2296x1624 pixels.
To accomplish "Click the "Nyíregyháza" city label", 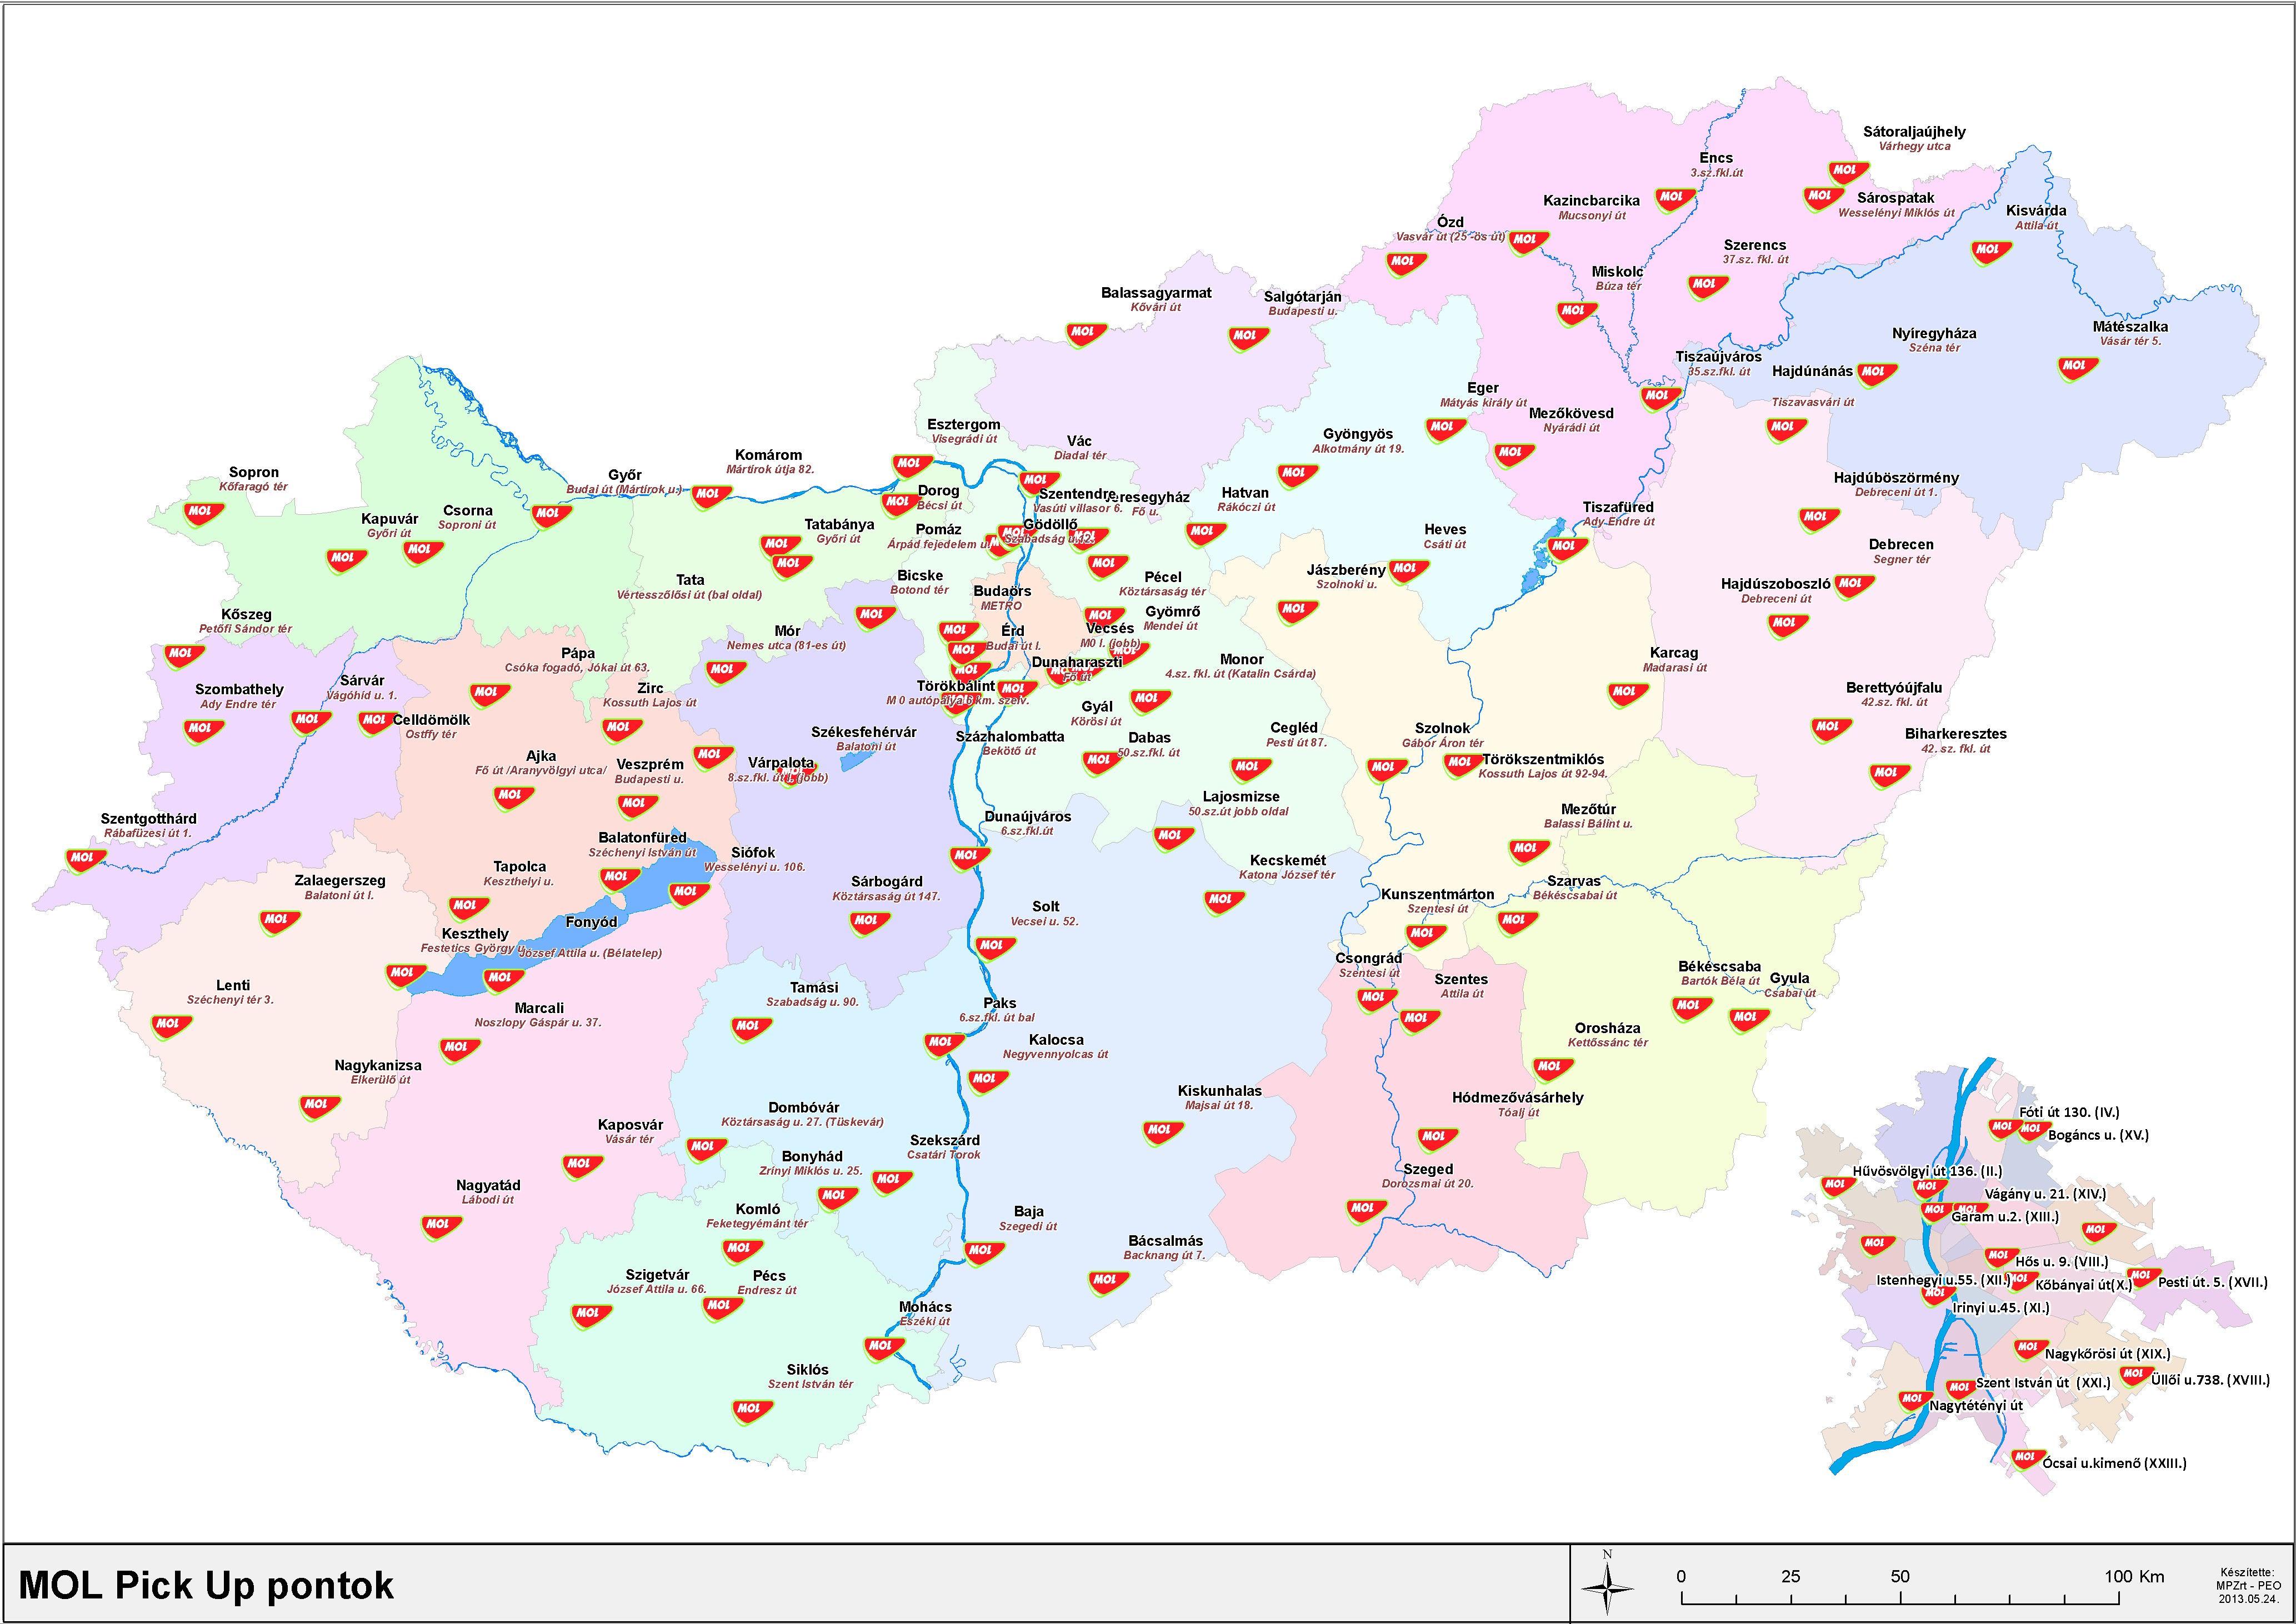I will [1934, 334].
